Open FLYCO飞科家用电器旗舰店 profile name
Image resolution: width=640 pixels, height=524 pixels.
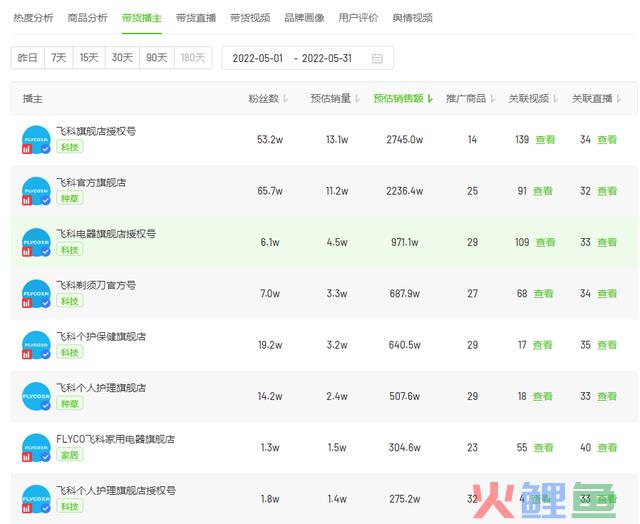116,440
